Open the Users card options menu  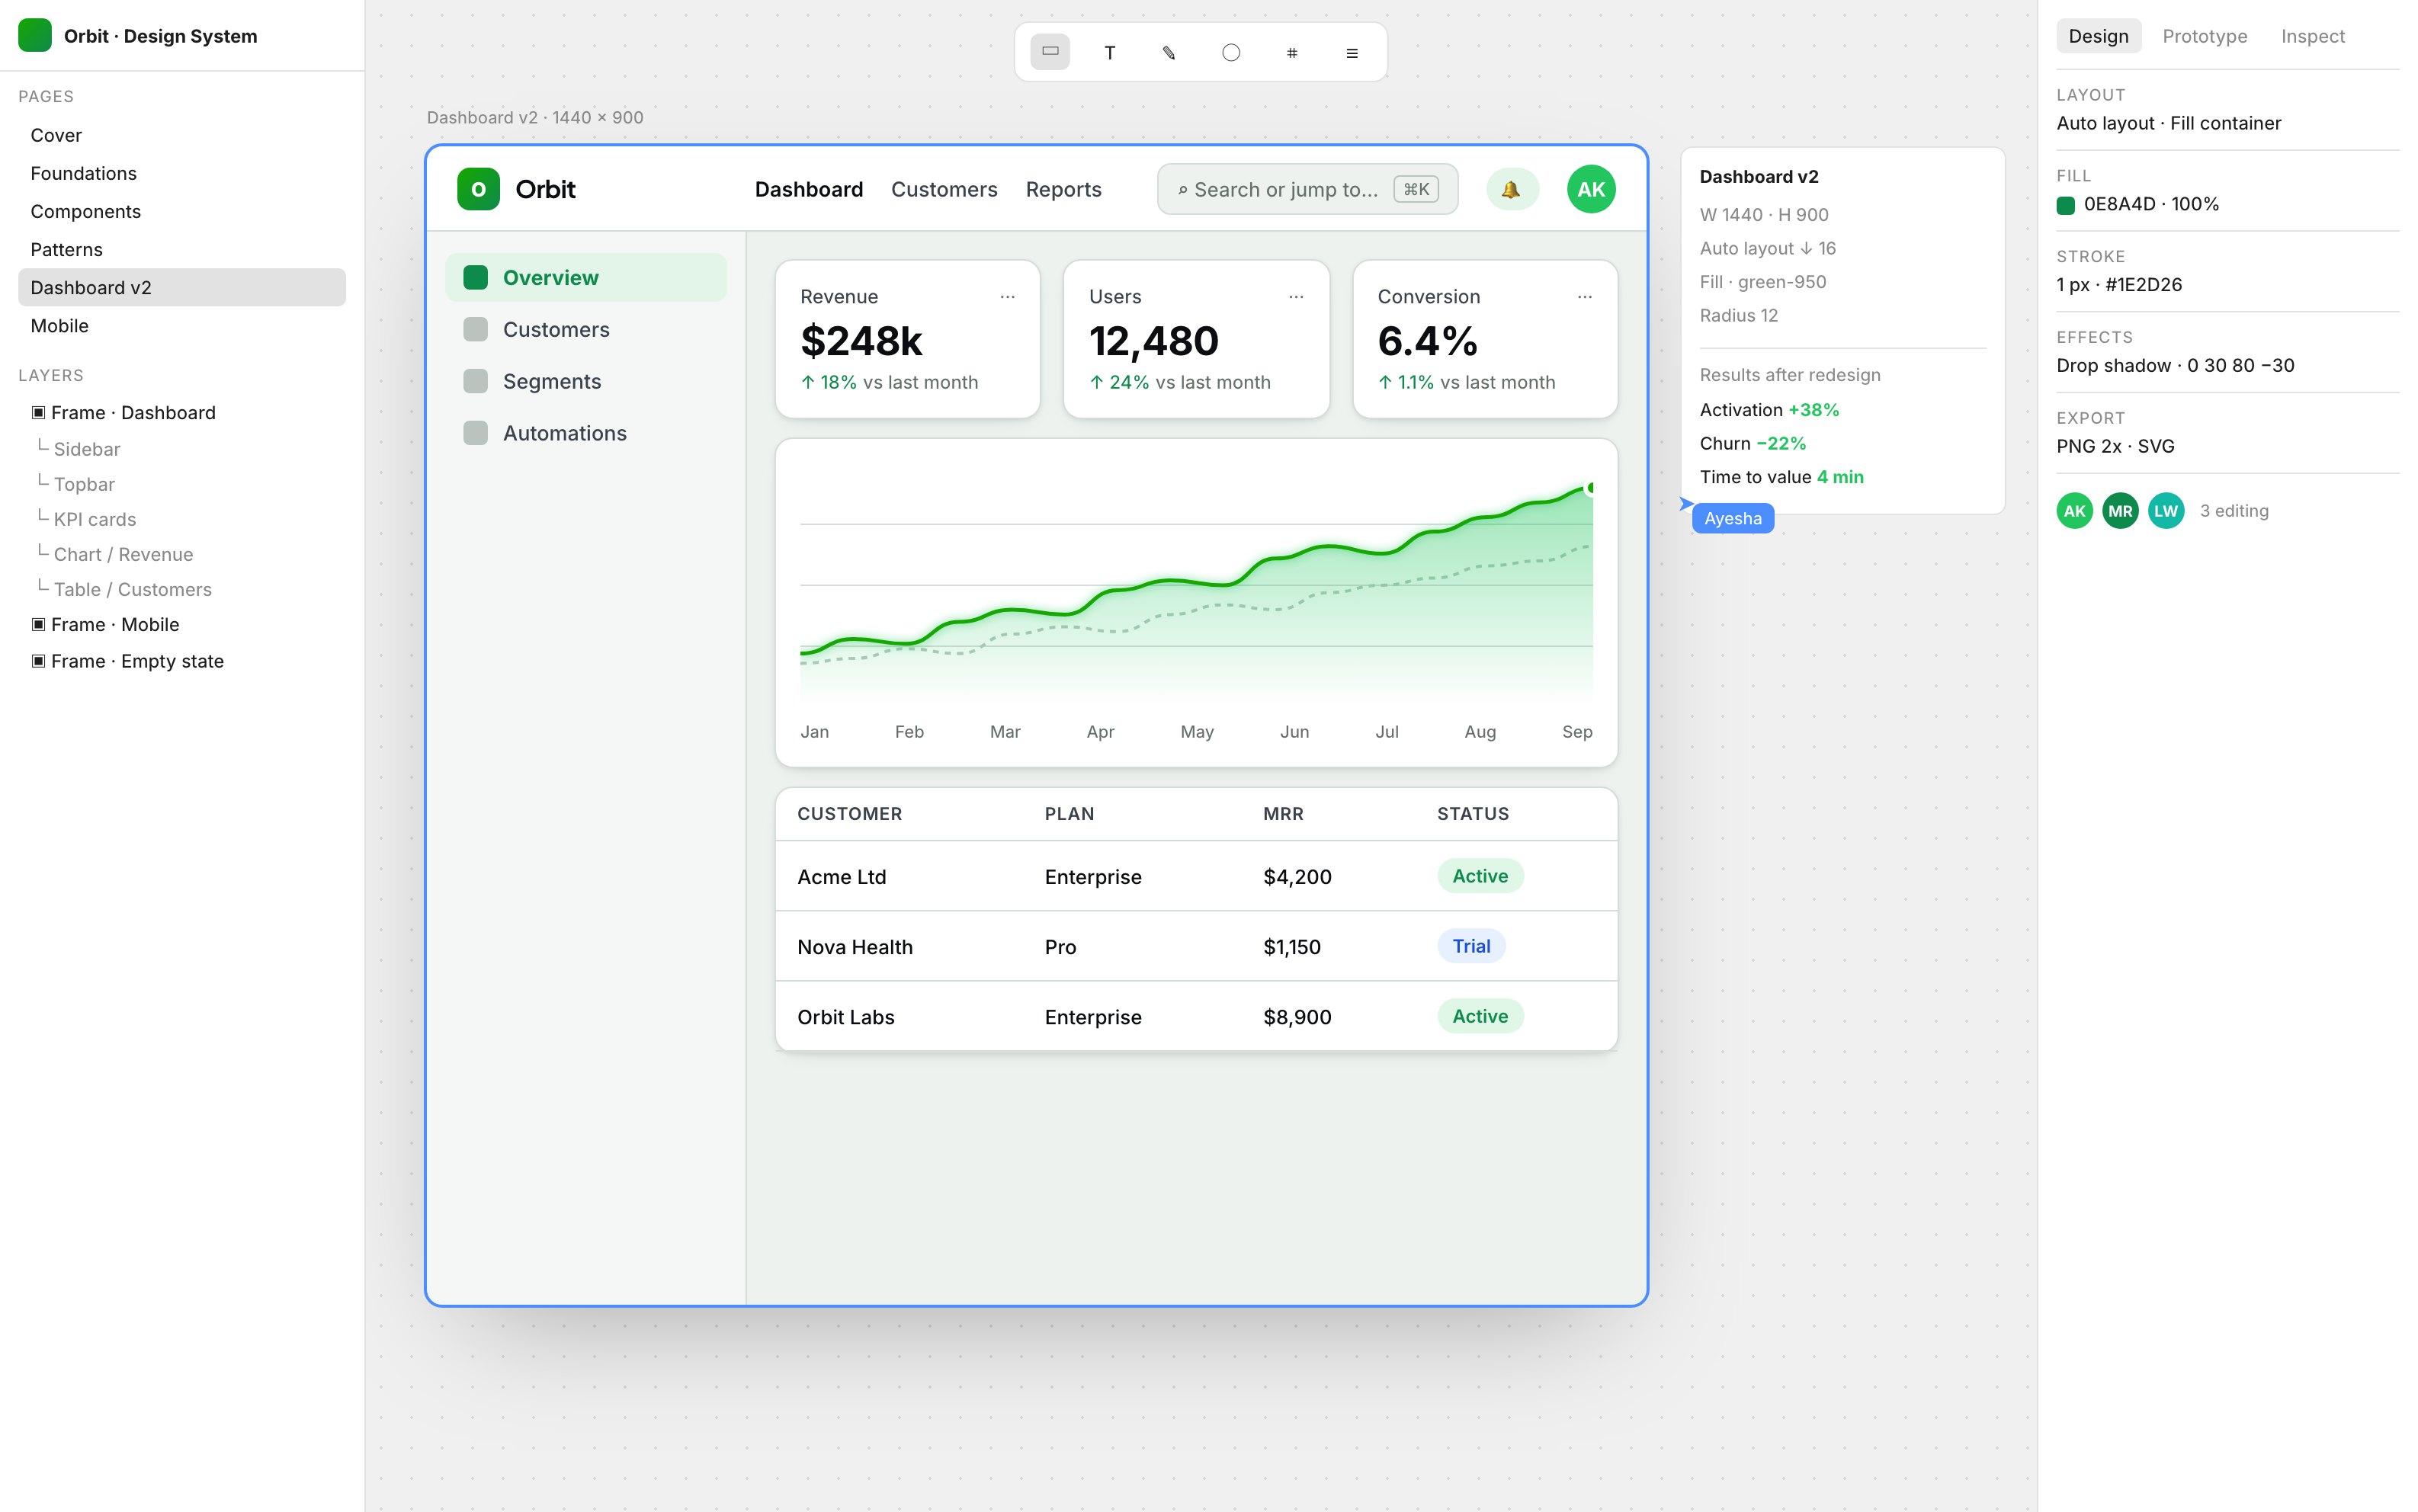1296,296
